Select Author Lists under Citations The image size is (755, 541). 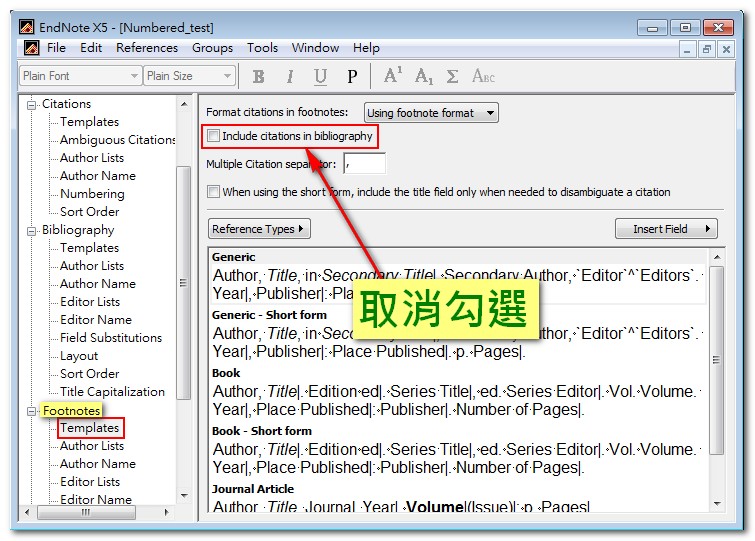[91, 158]
